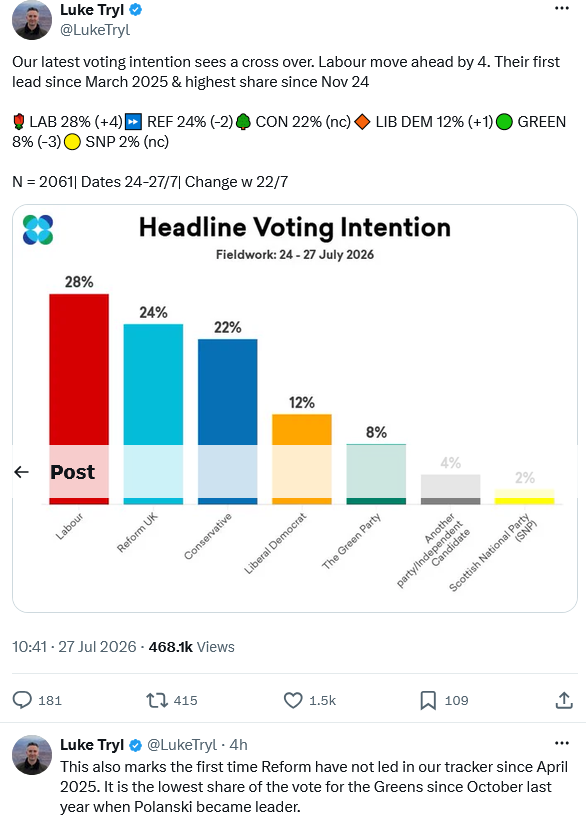The height and width of the screenshot is (825, 586).
Task: Open more options on the main tweet
Action: coord(562,8)
